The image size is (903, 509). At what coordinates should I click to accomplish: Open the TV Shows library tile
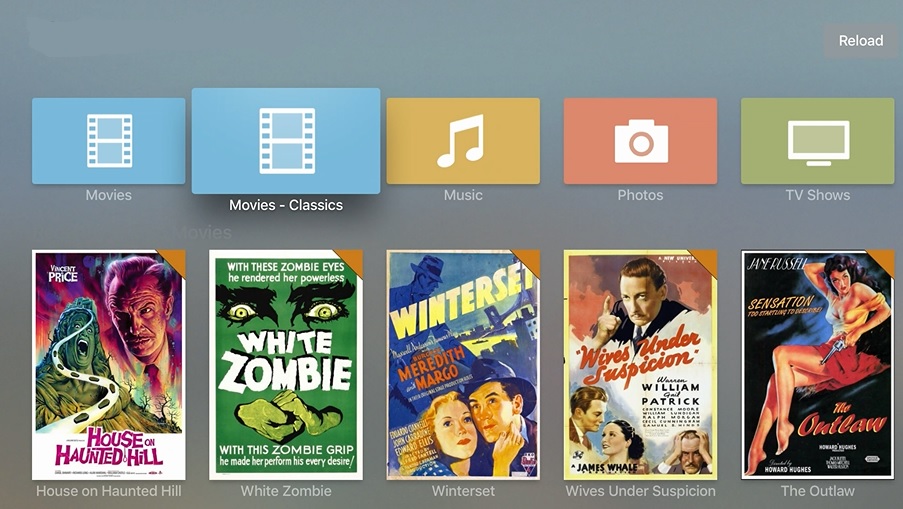818,141
